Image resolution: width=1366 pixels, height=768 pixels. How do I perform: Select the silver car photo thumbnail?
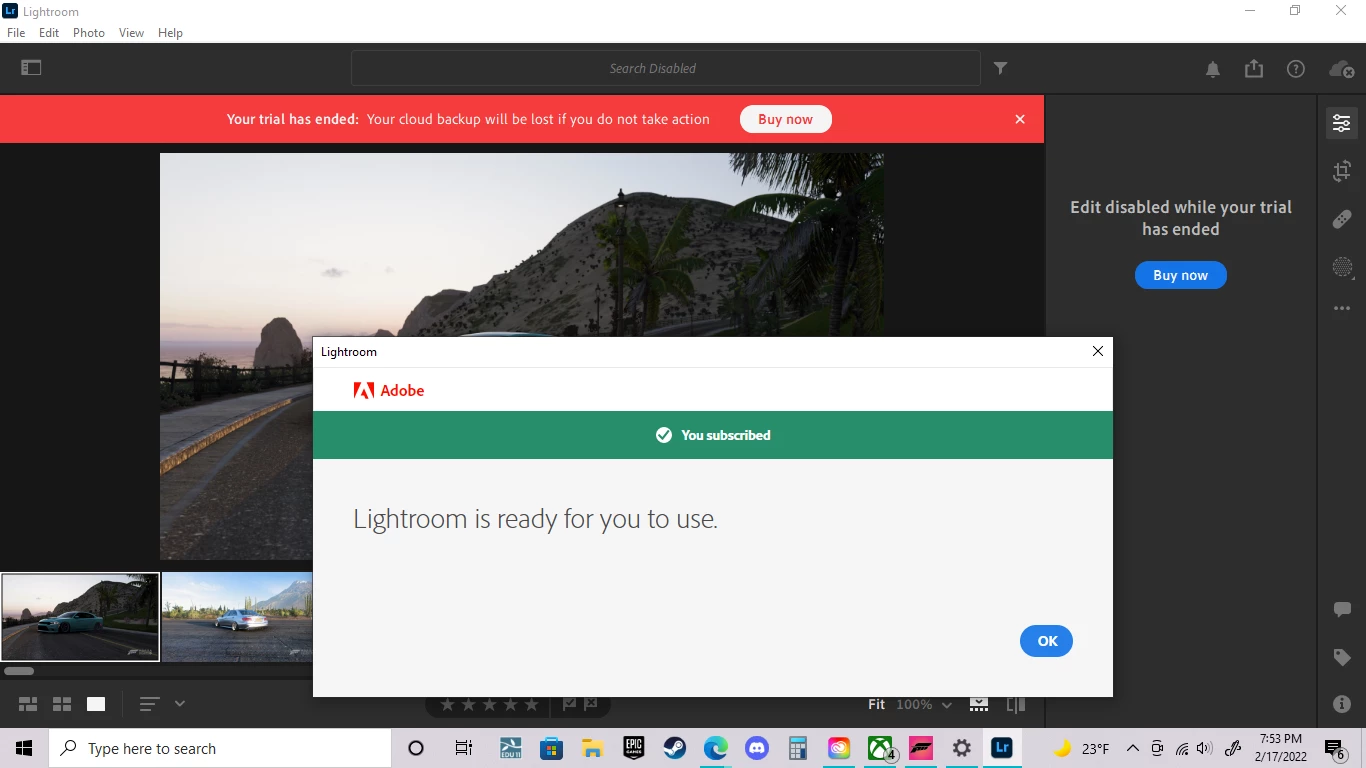[x=237, y=617]
